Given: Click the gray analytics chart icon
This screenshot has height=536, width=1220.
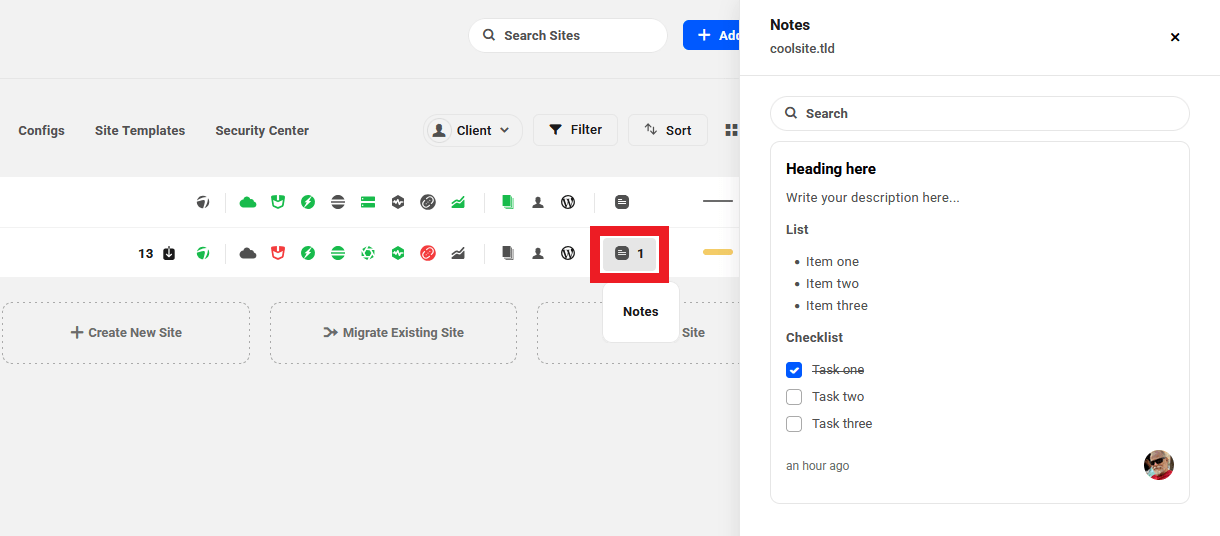Looking at the screenshot, I should click(x=458, y=253).
